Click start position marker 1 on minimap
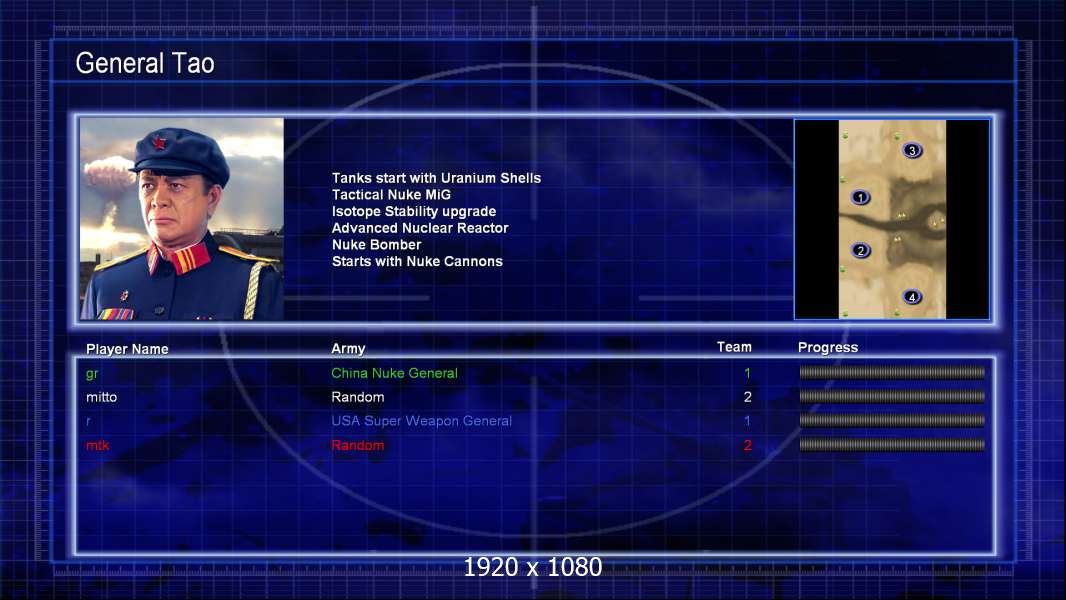This screenshot has width=1066, height=600. 861,198
